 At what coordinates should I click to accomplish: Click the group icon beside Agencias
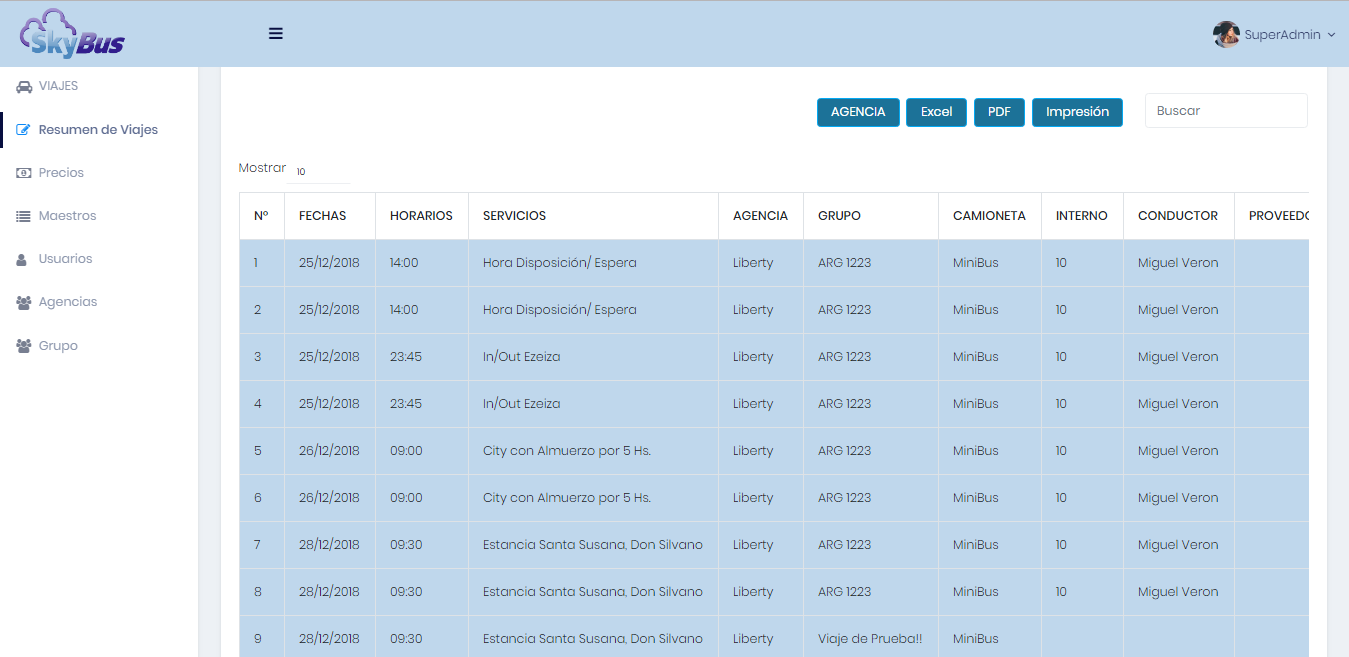[x=24, y=302]
